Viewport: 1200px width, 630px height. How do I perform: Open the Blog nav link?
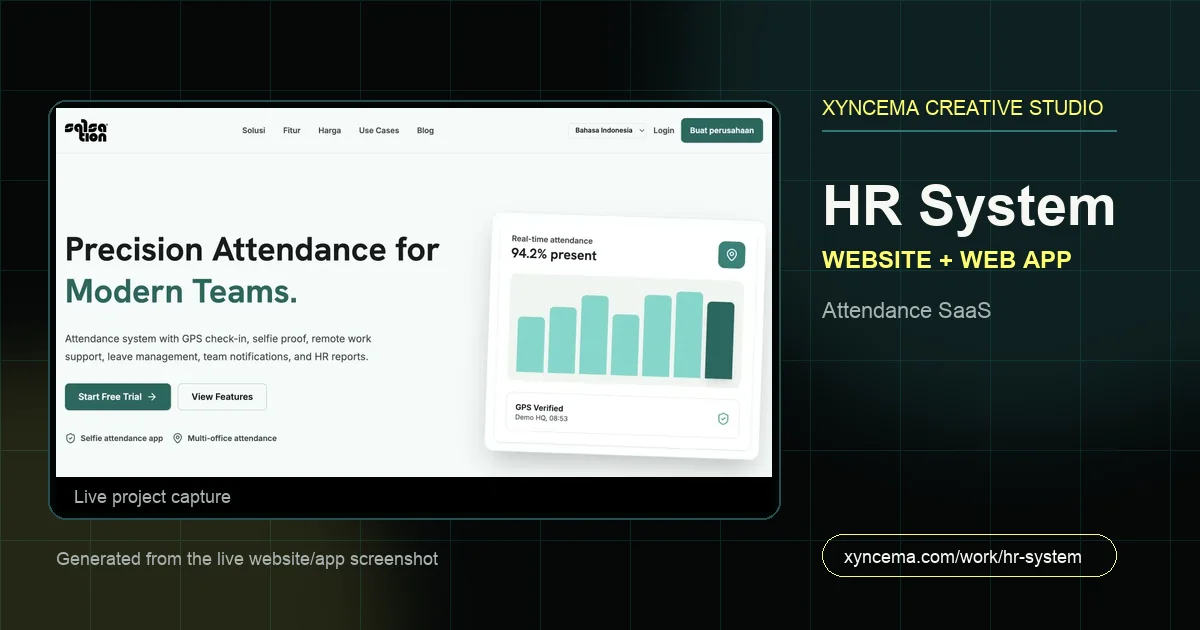[x=425, y=131]
